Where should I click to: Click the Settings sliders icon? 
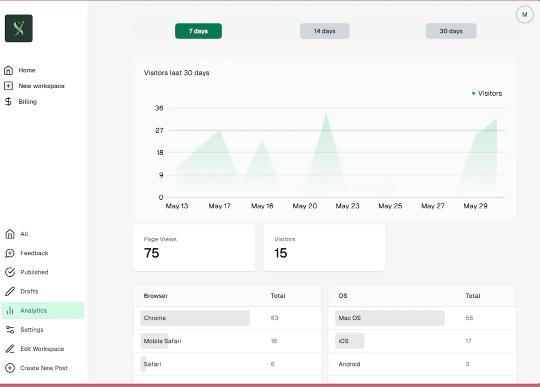click(x=10, y=330)
